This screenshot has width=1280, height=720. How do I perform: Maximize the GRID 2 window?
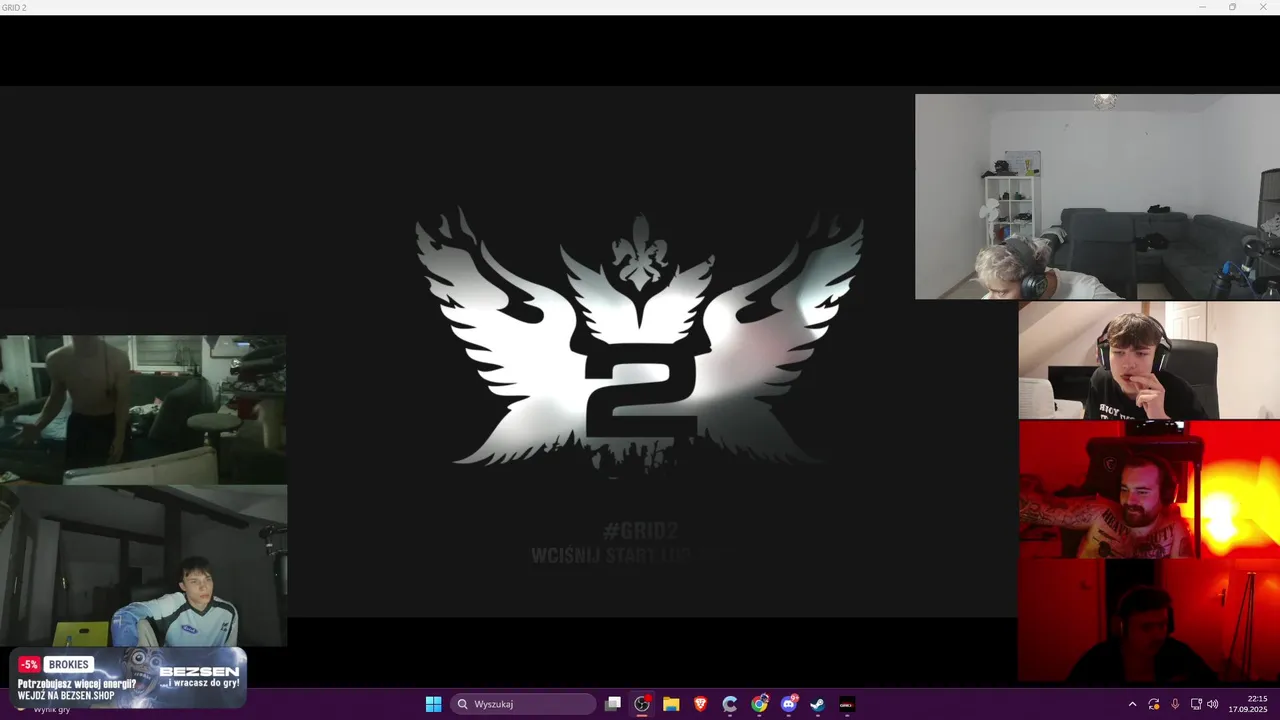(1232, 7)
